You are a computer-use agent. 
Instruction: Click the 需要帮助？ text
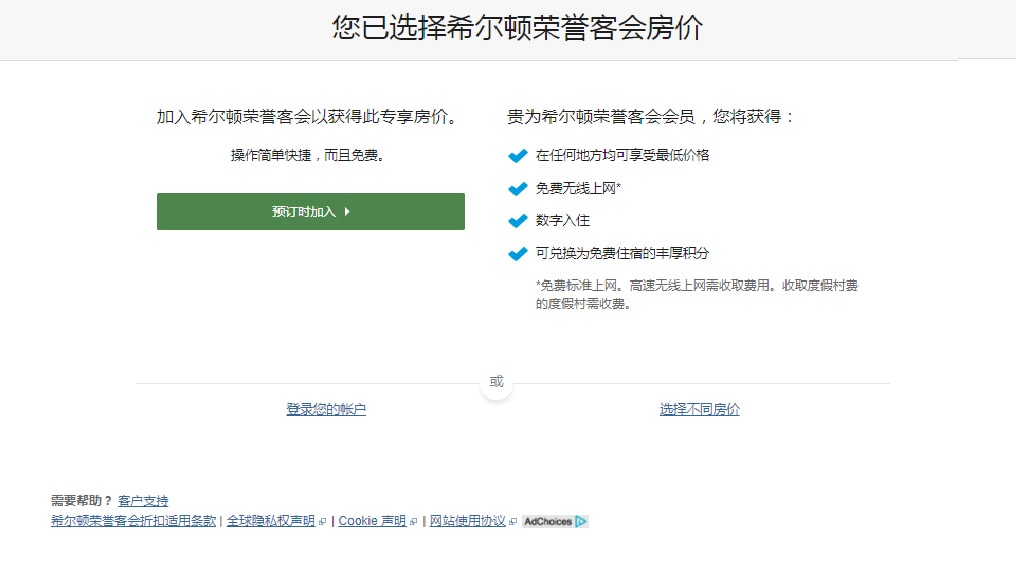[82, 501]
